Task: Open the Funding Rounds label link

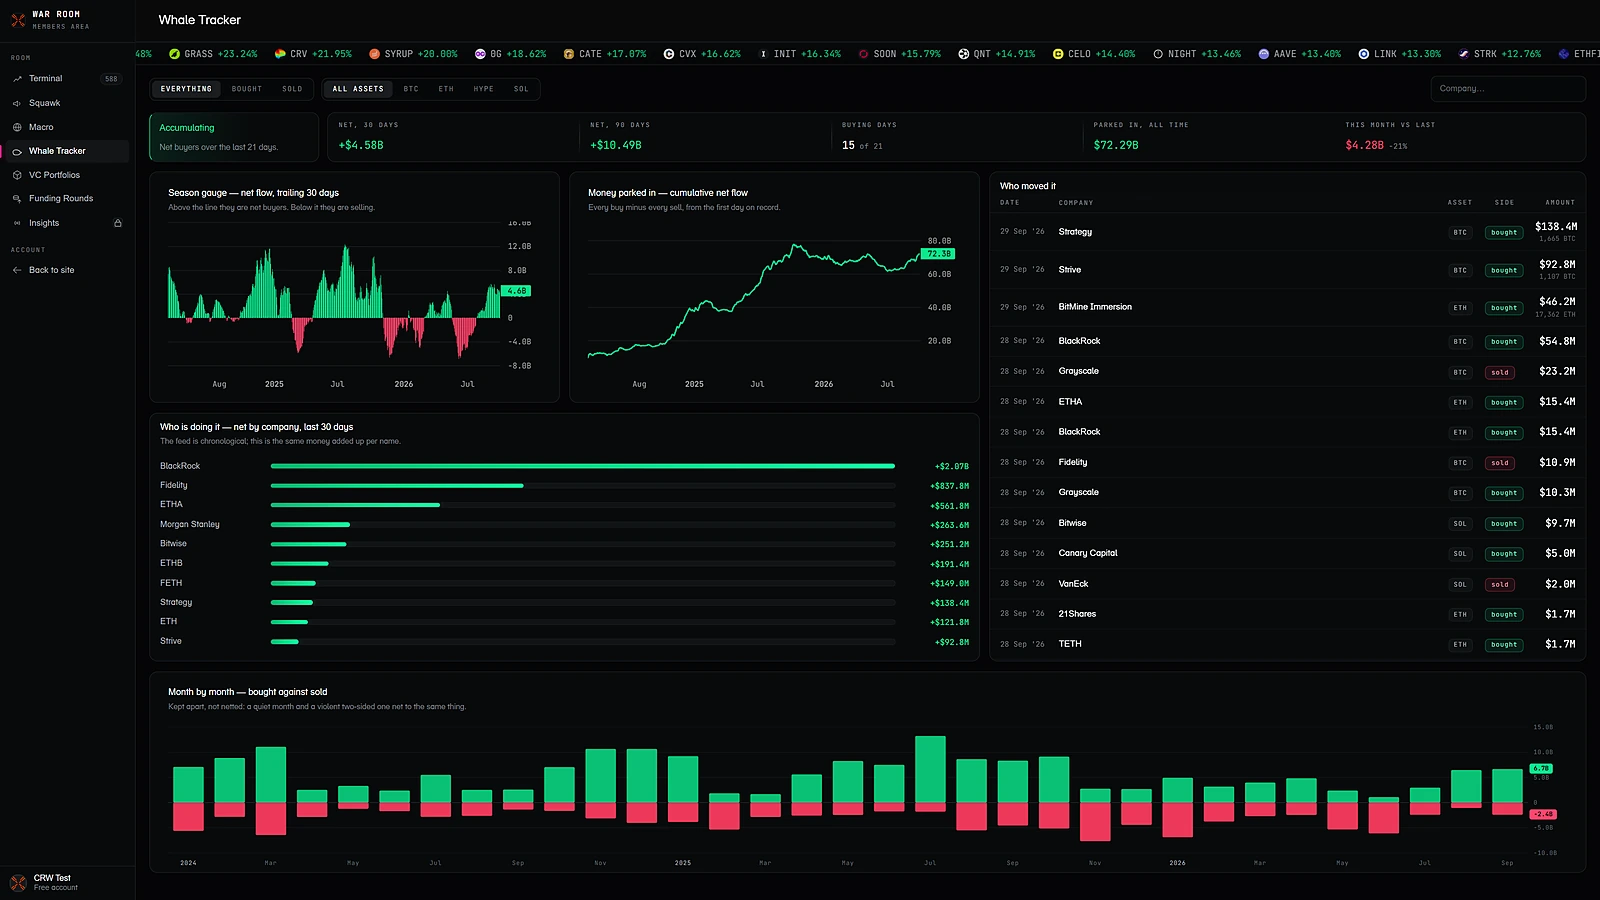Action: (61, 199)
